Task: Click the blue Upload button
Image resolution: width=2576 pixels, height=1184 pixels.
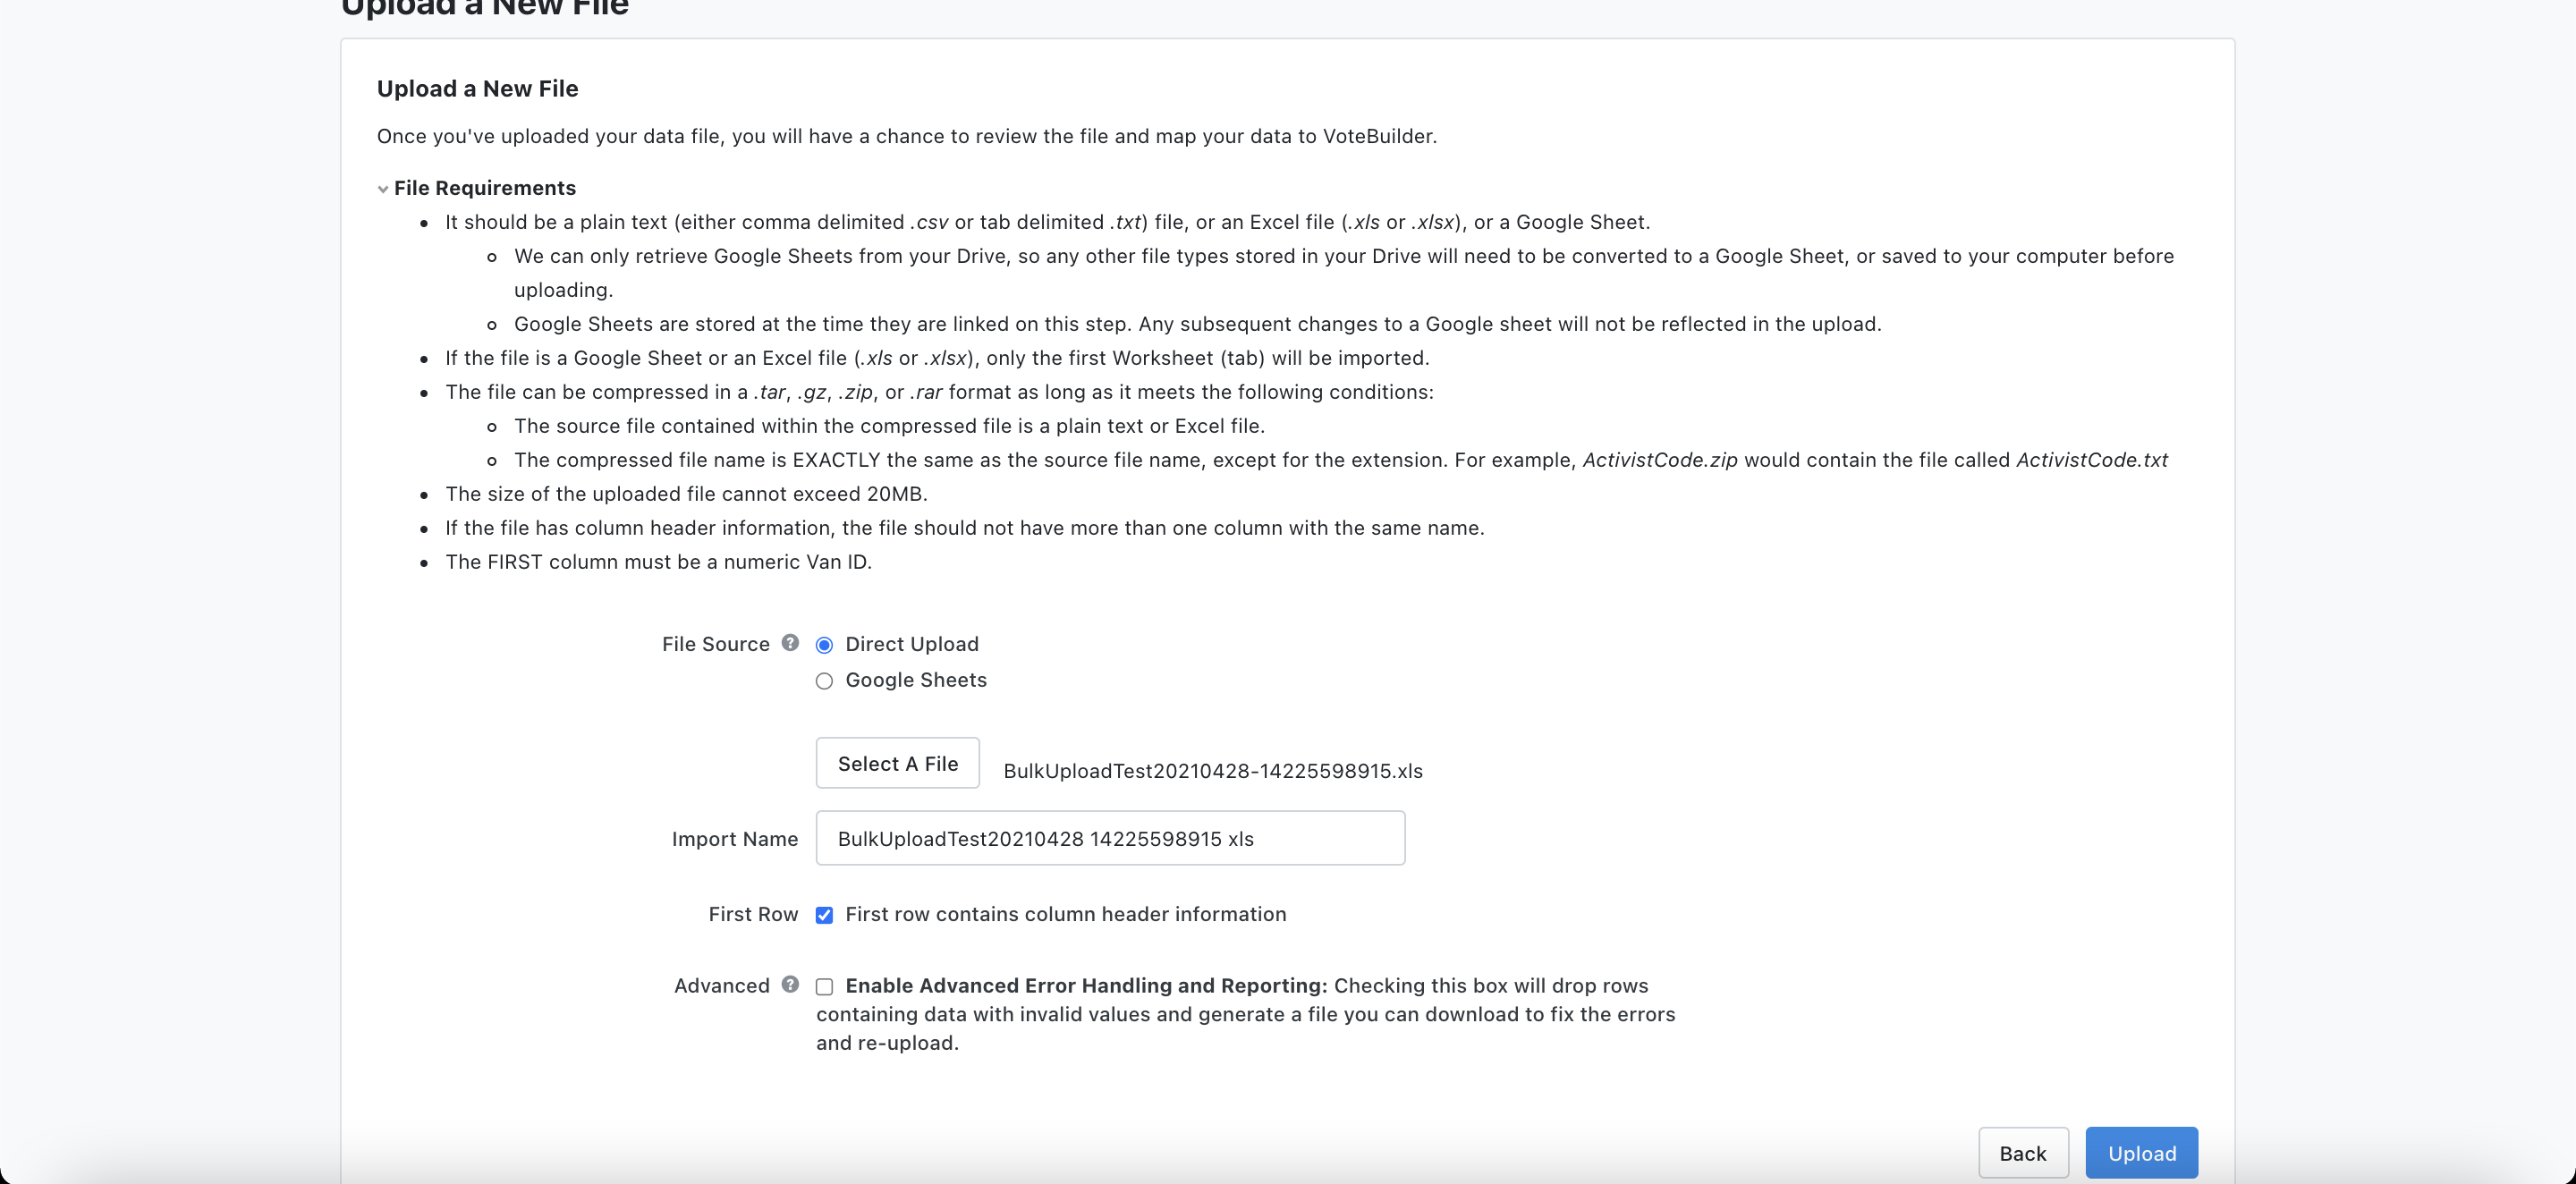Action: click(x=2141, y=1153)
